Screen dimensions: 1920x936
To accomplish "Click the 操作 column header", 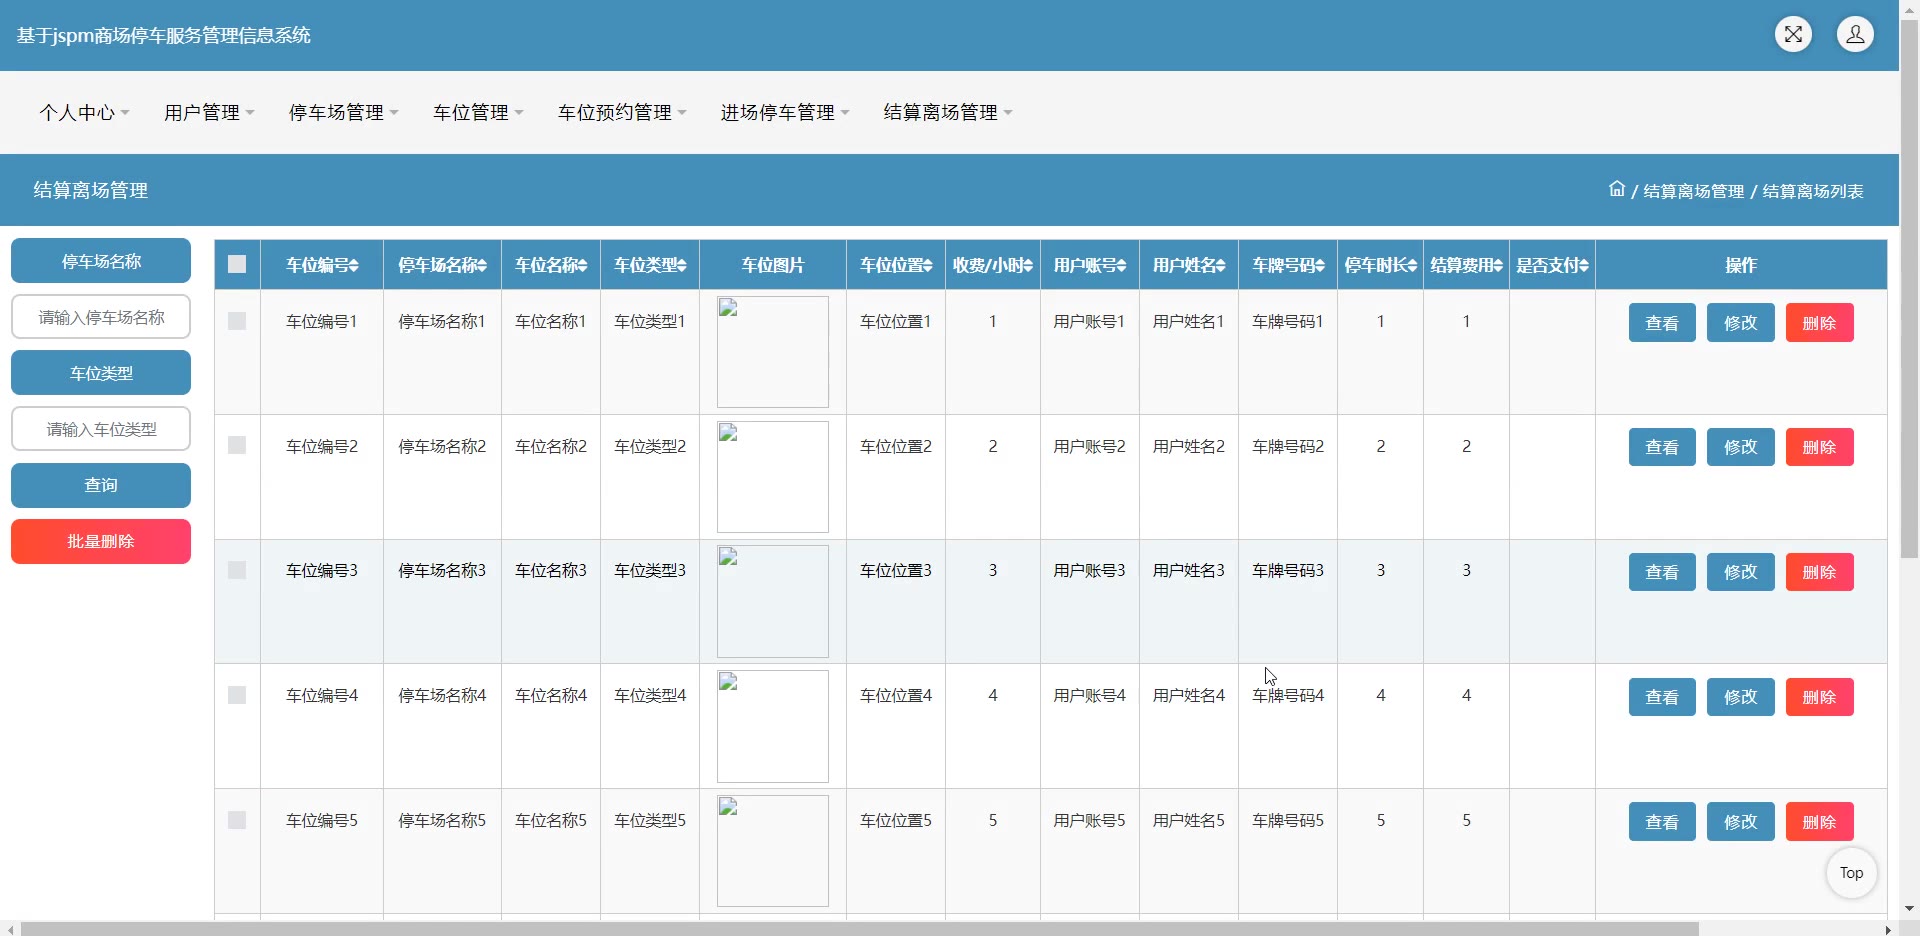I will pos(1741,265).
